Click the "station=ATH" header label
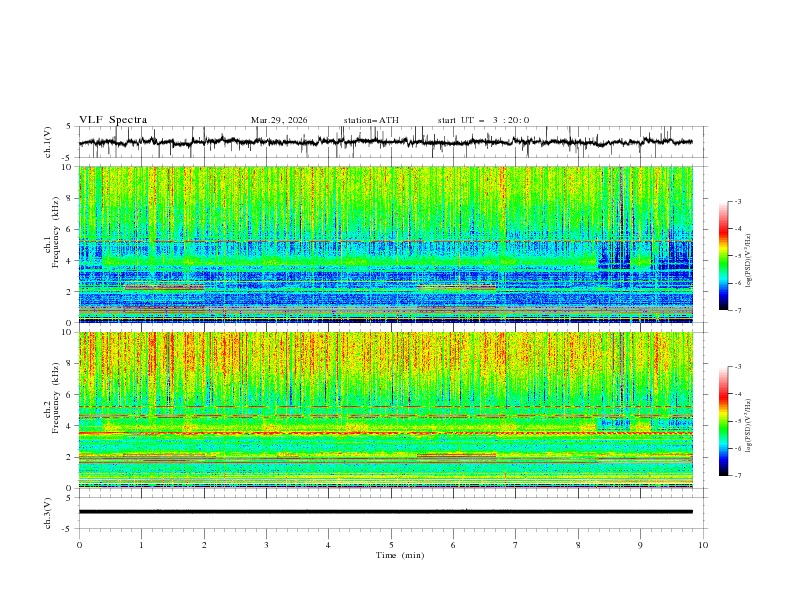The height and width of the screenshot is (612, 792). coord(371,120)
